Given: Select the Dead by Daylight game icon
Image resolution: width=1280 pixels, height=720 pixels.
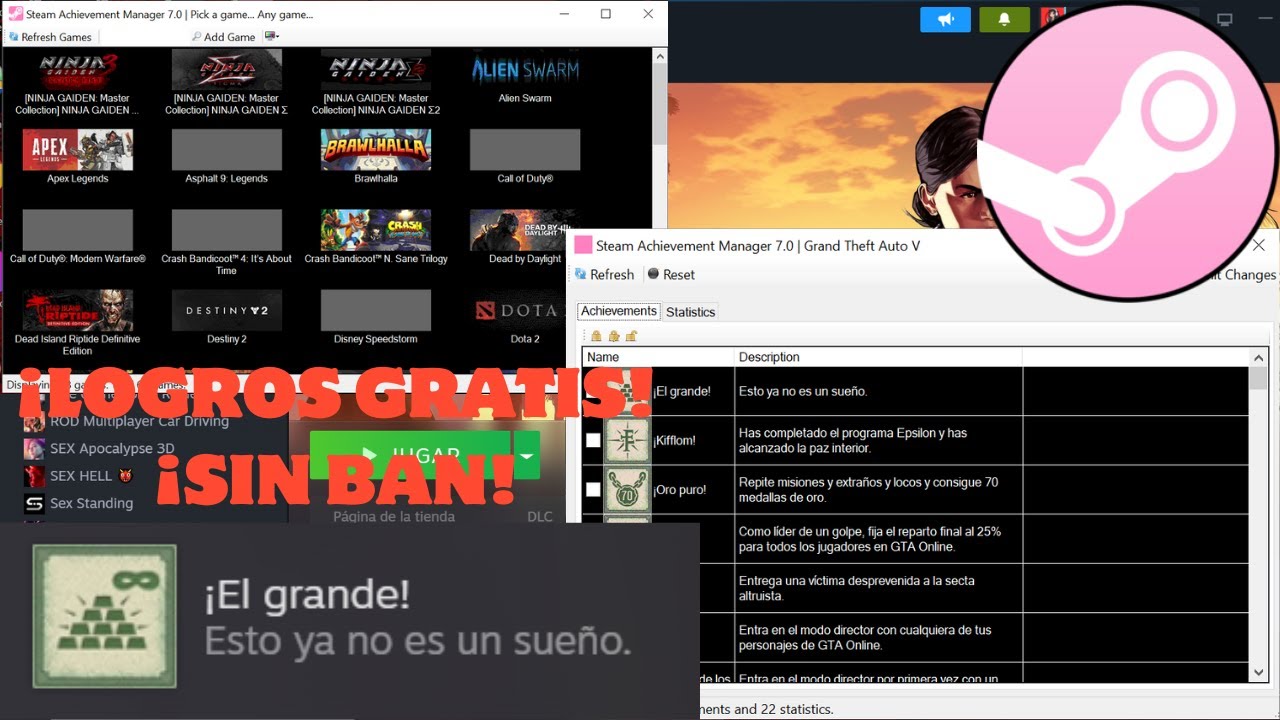Looking at the screenshot, I should pyautogui.click(x=525, y=230).
